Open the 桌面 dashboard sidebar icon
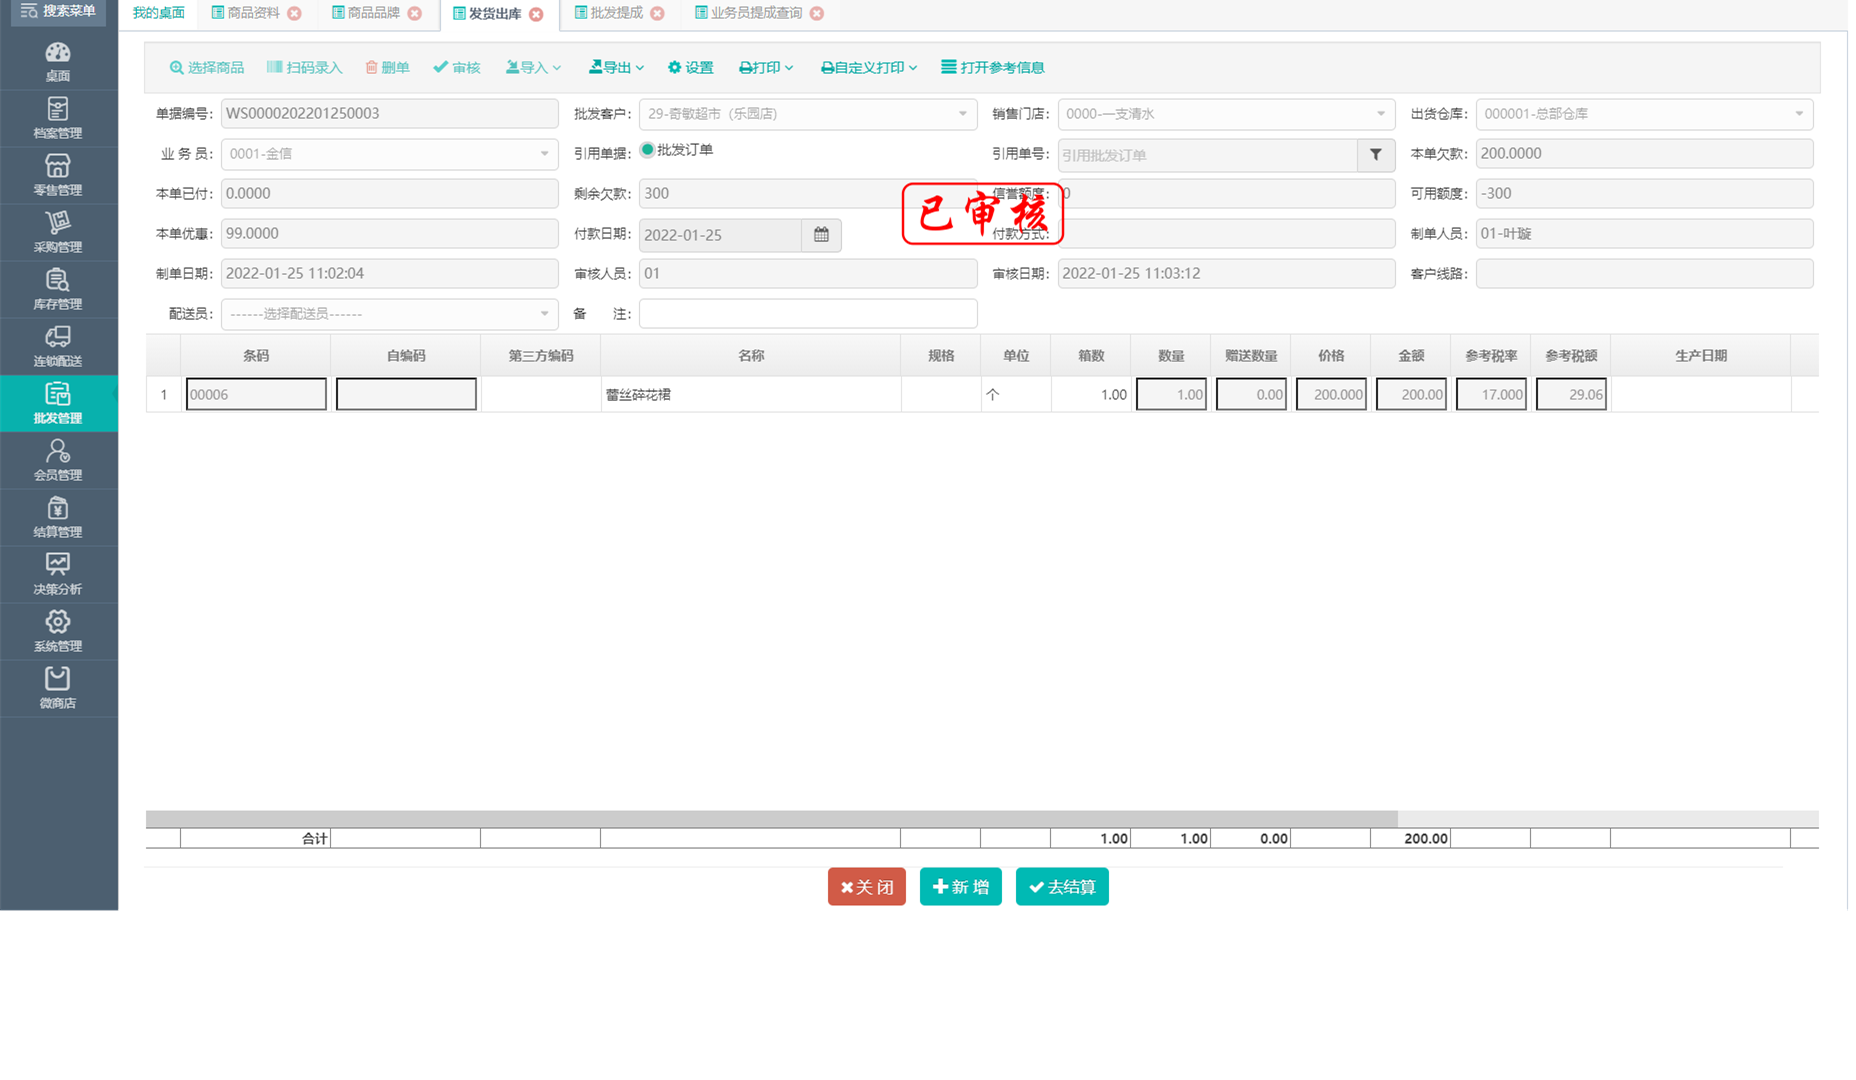The height and width of the screenshot is (1080, 1856). 58,61
